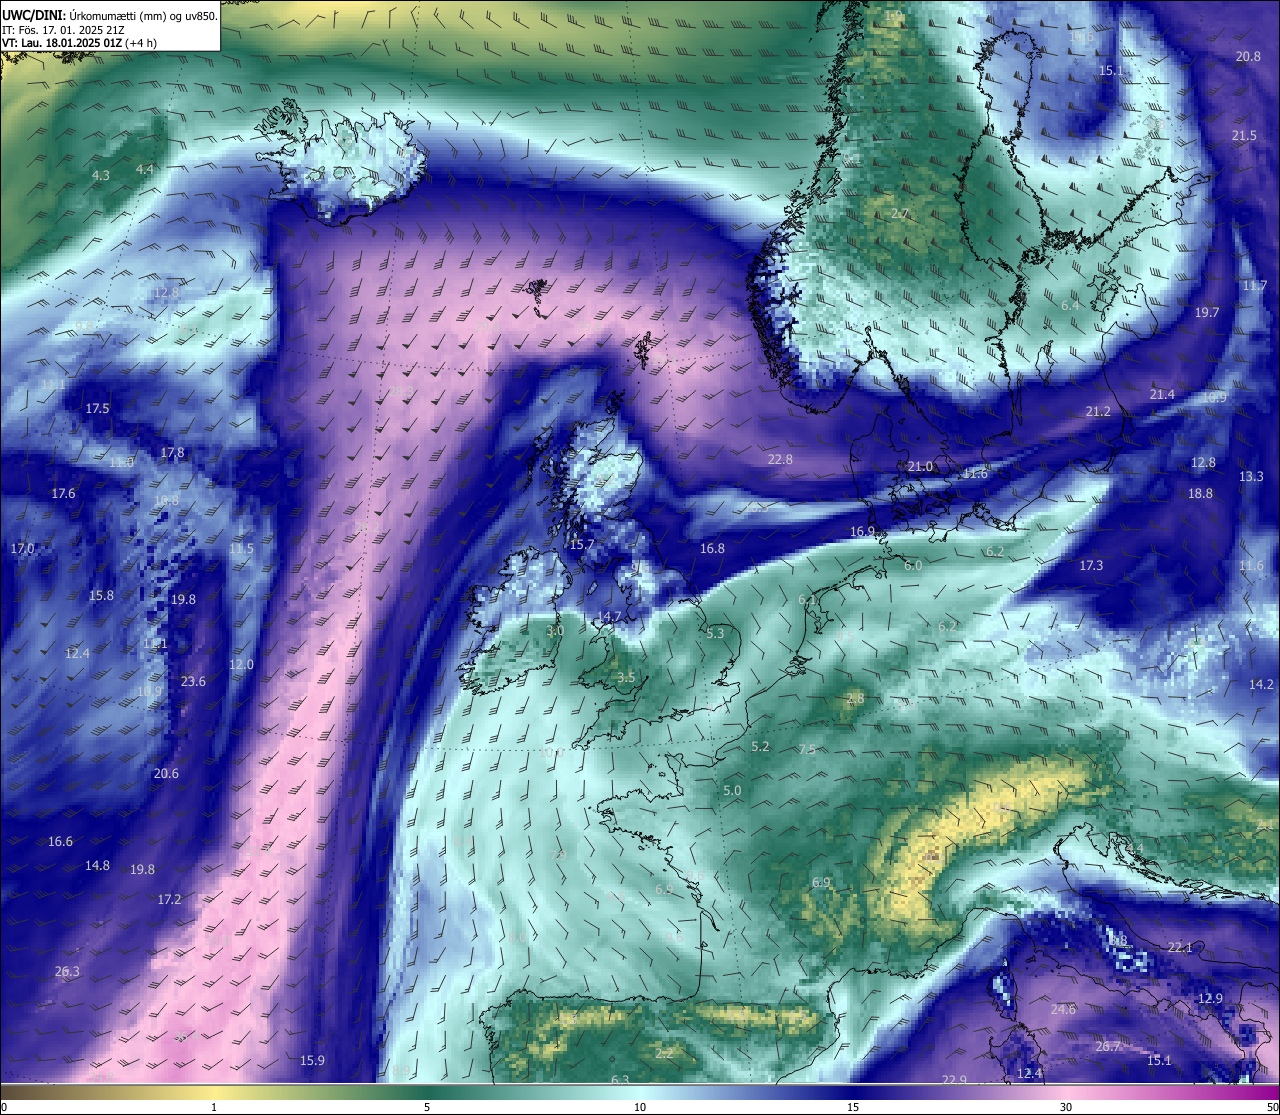Click the map value 11.7
1280x1115 pixels.
[x=1255, y=285]
